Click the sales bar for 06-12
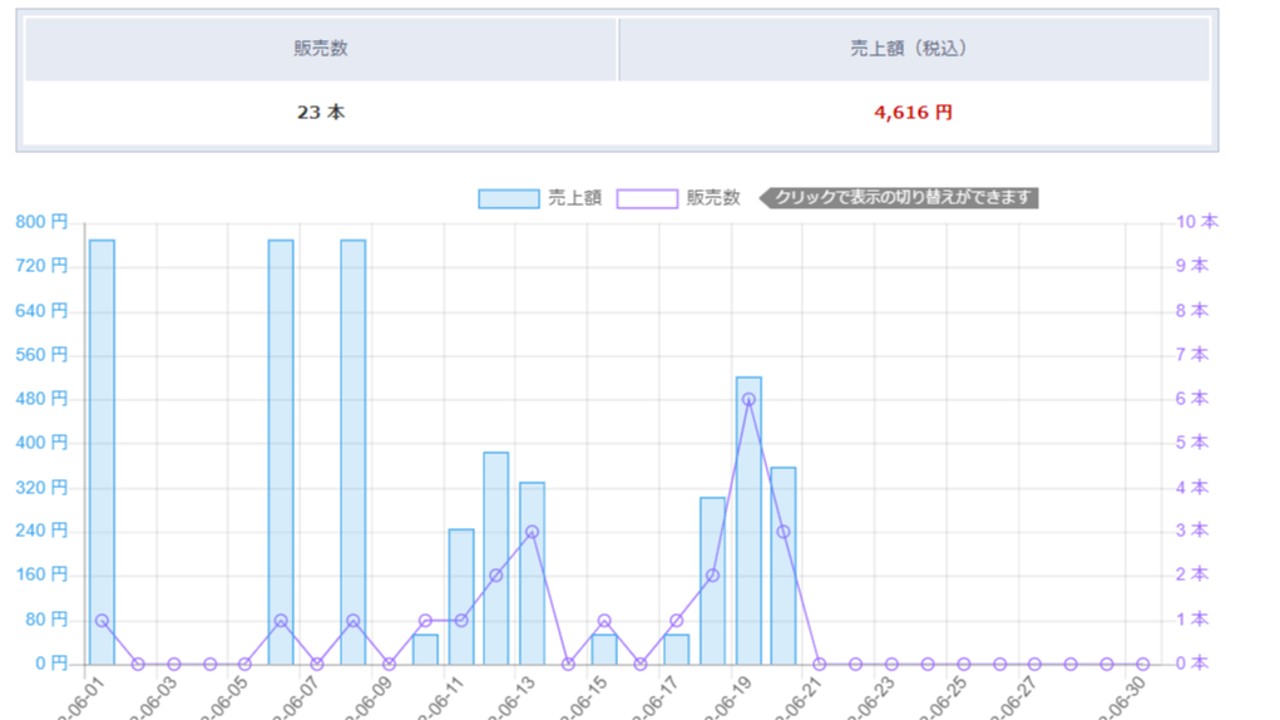The height and width of the screenshot is (720, 1280). click(496, 558)
